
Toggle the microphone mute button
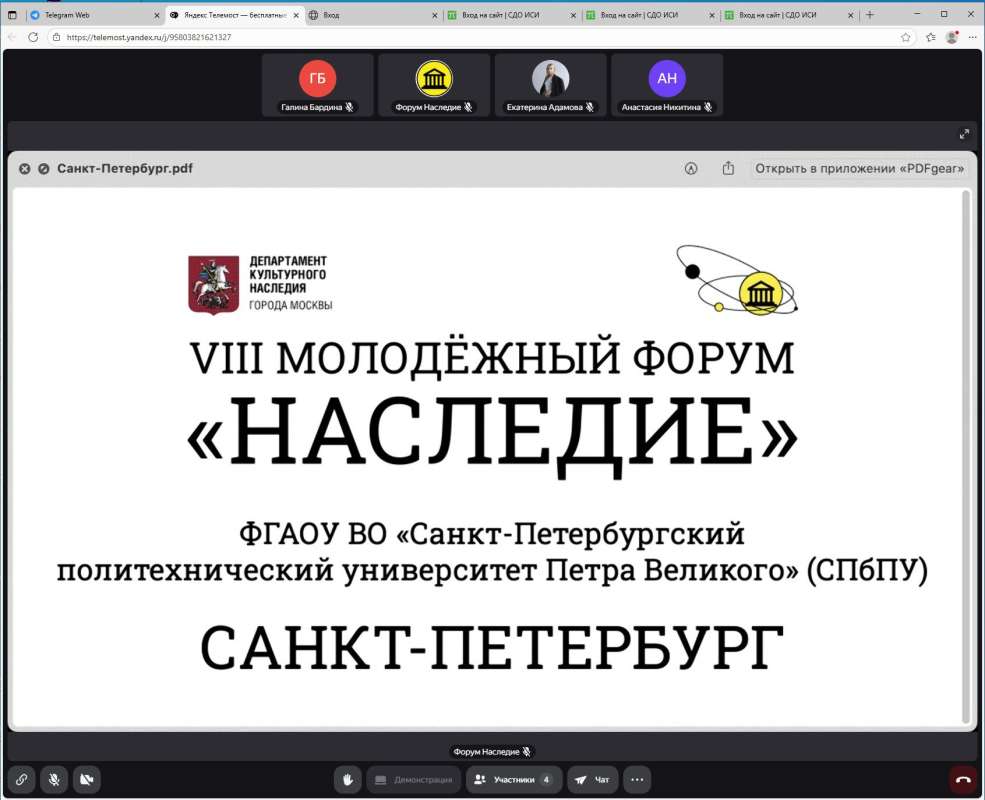pos(54,779)
